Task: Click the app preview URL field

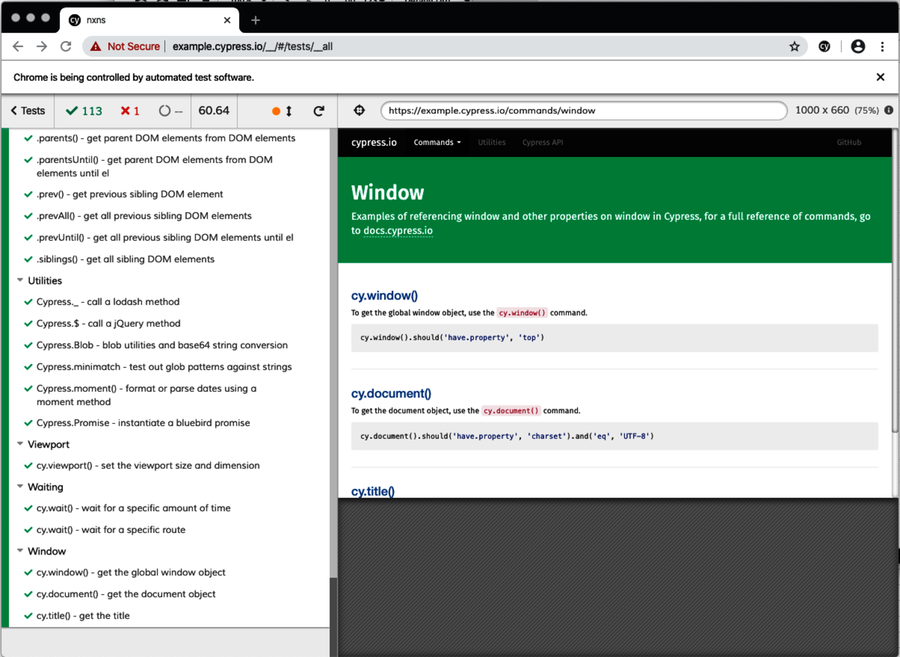Action: click(x=584, y=111)
